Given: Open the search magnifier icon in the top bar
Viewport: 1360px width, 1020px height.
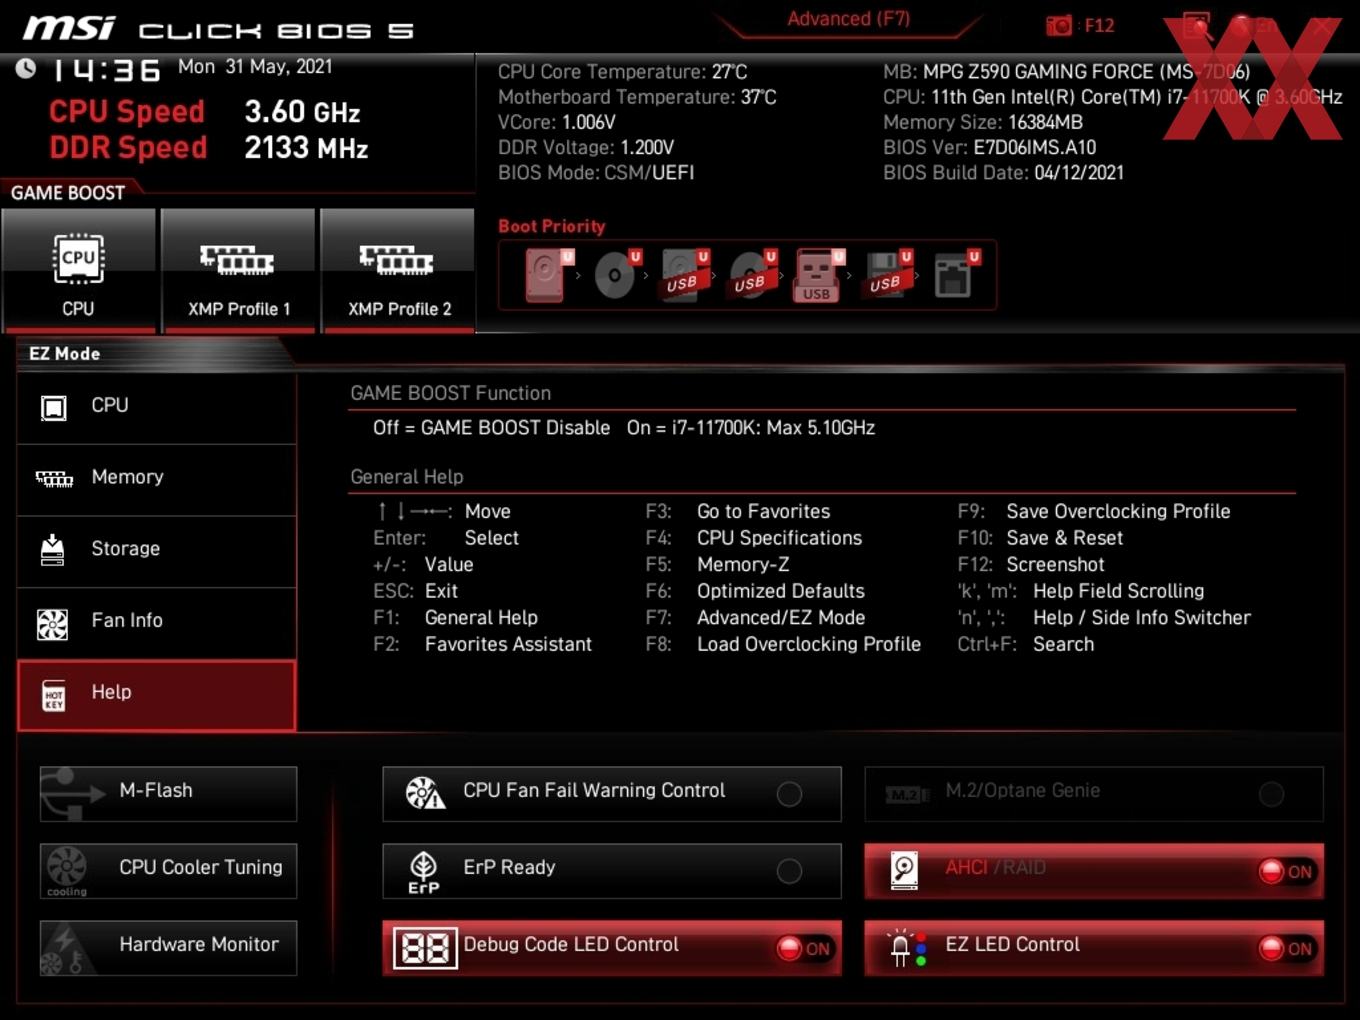Looking at the screenshot, I should pyautogui.click(x=1197, y=26).
